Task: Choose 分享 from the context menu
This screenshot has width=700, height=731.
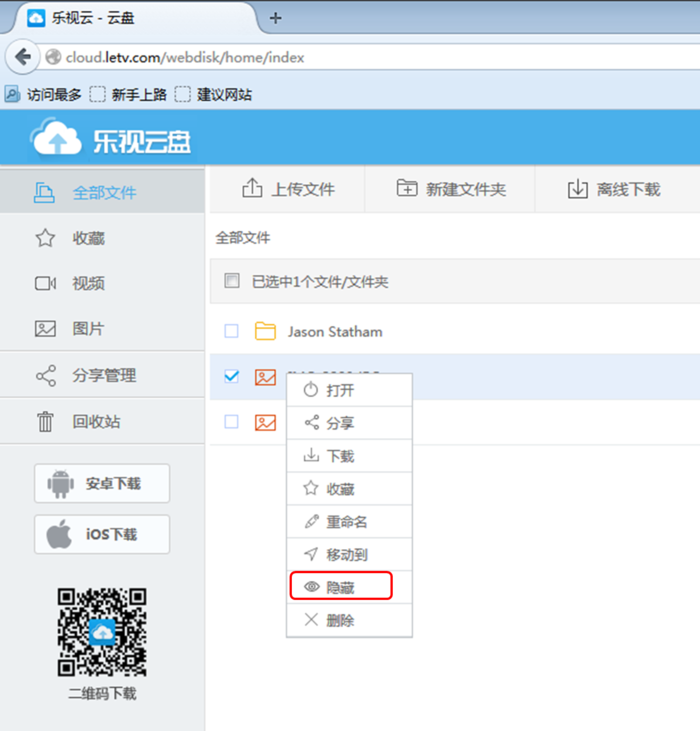Action: point(349,423)
